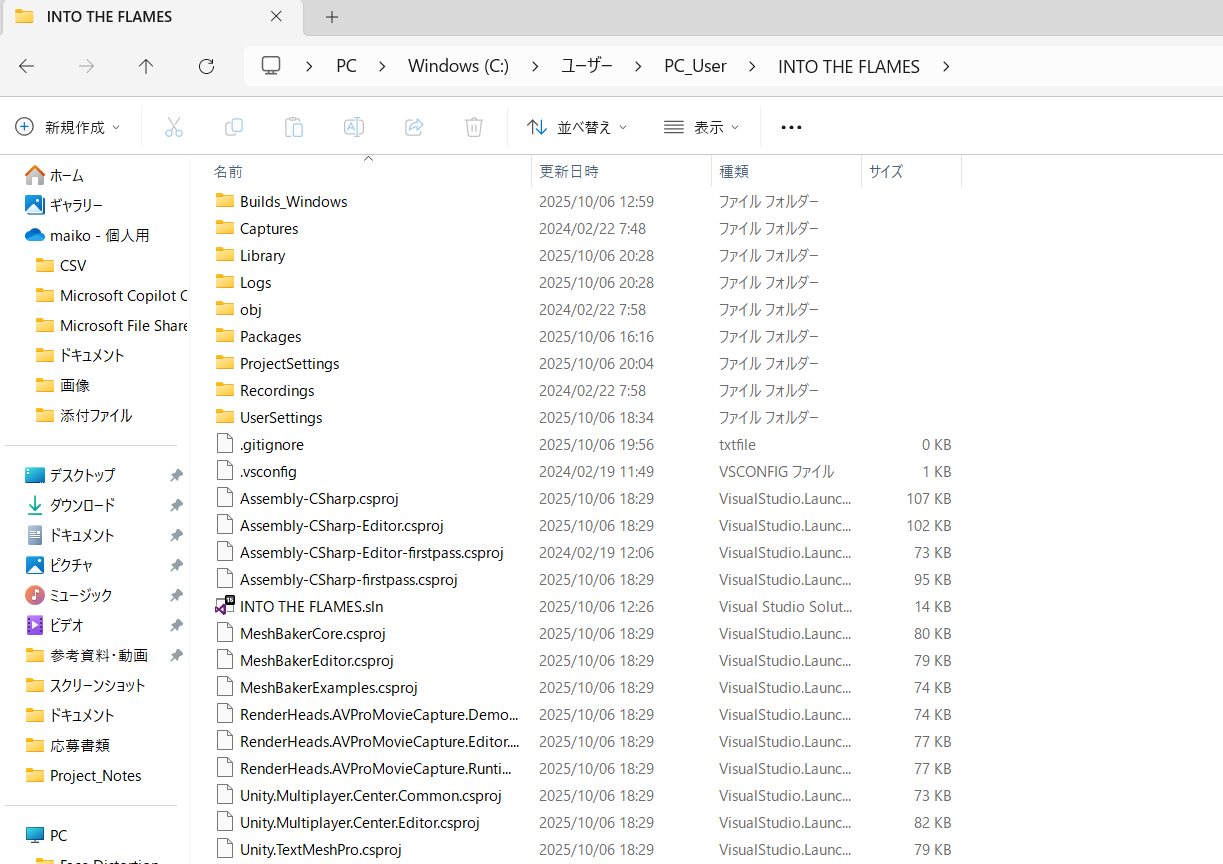Expand chevron after Windows (C:) breadcrumb
This screenshot has height=864, width=1223.
[535, 66]
